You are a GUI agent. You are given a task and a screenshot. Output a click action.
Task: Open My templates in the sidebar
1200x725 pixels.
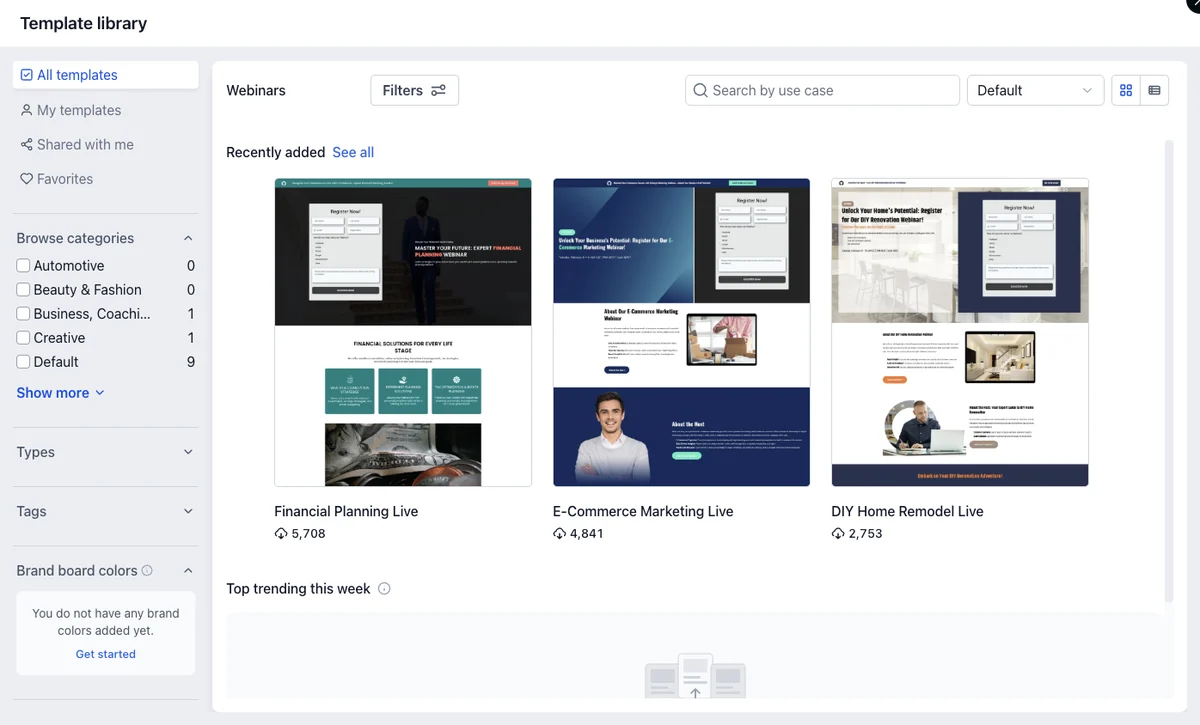click(x=70, y=110)
